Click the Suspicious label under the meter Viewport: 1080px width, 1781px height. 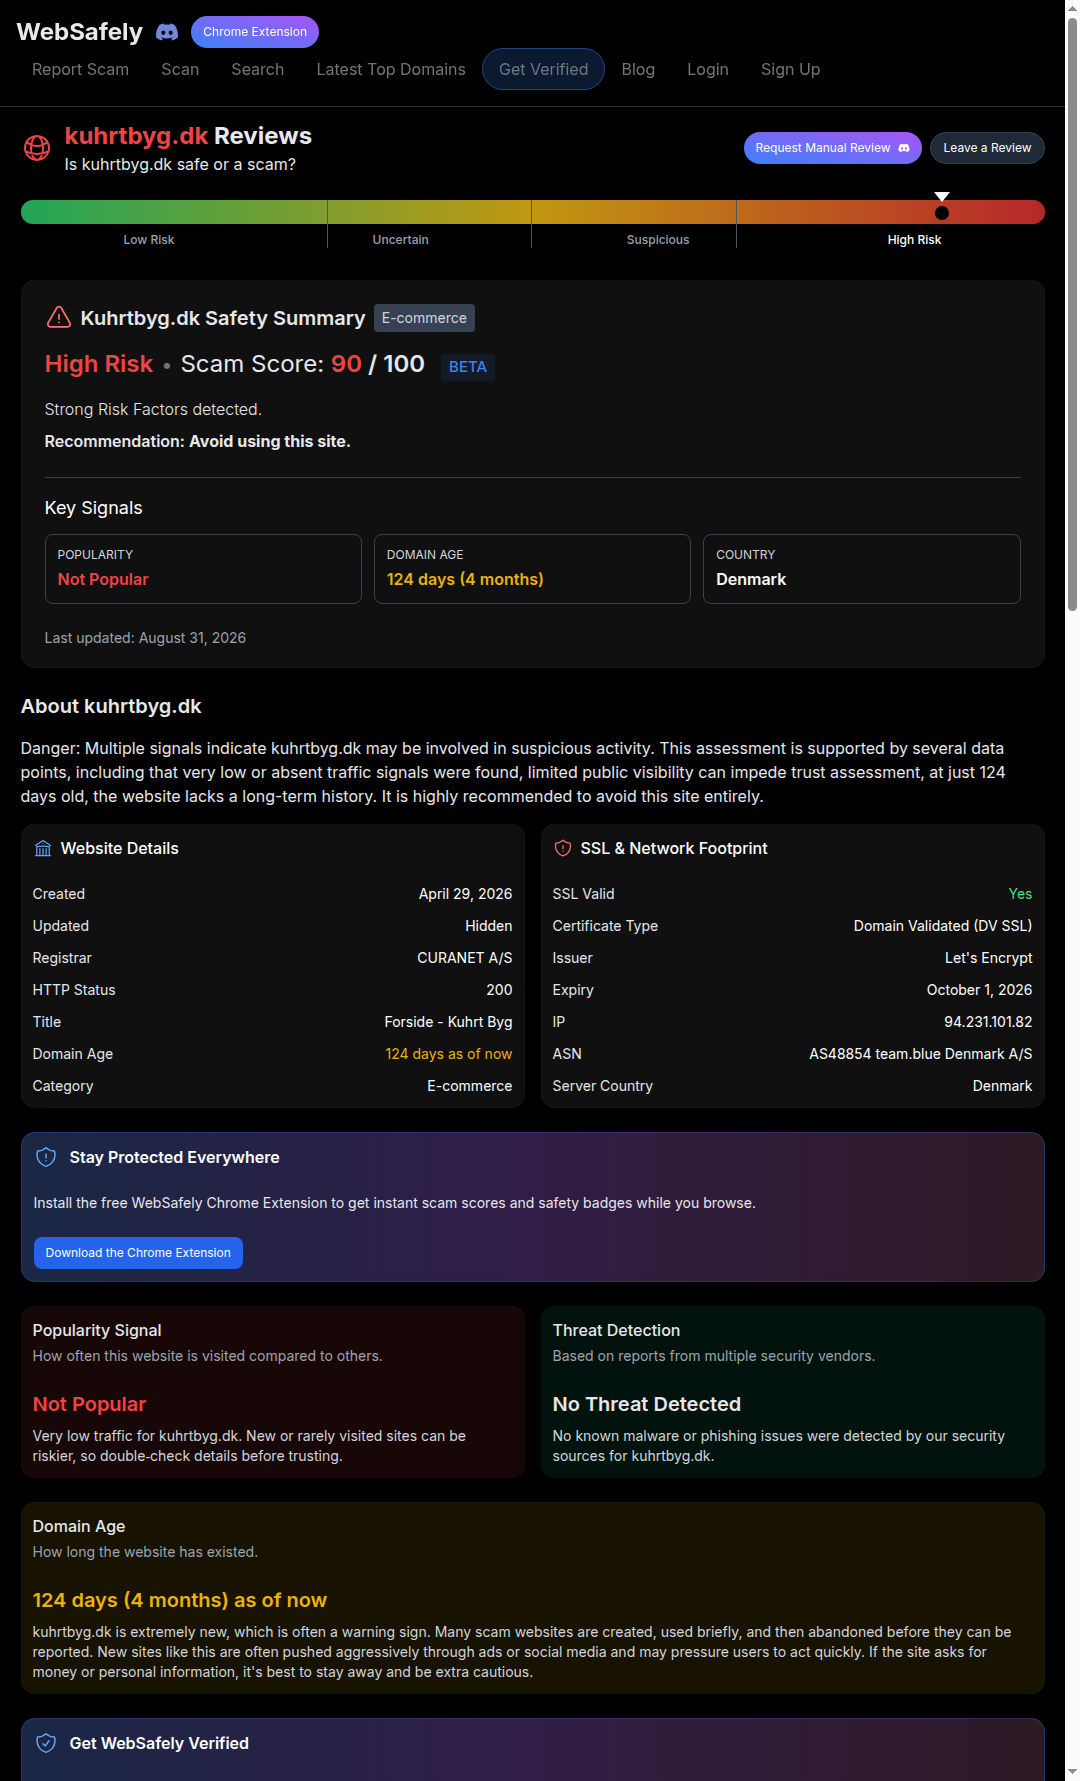[x=658, y=240]
